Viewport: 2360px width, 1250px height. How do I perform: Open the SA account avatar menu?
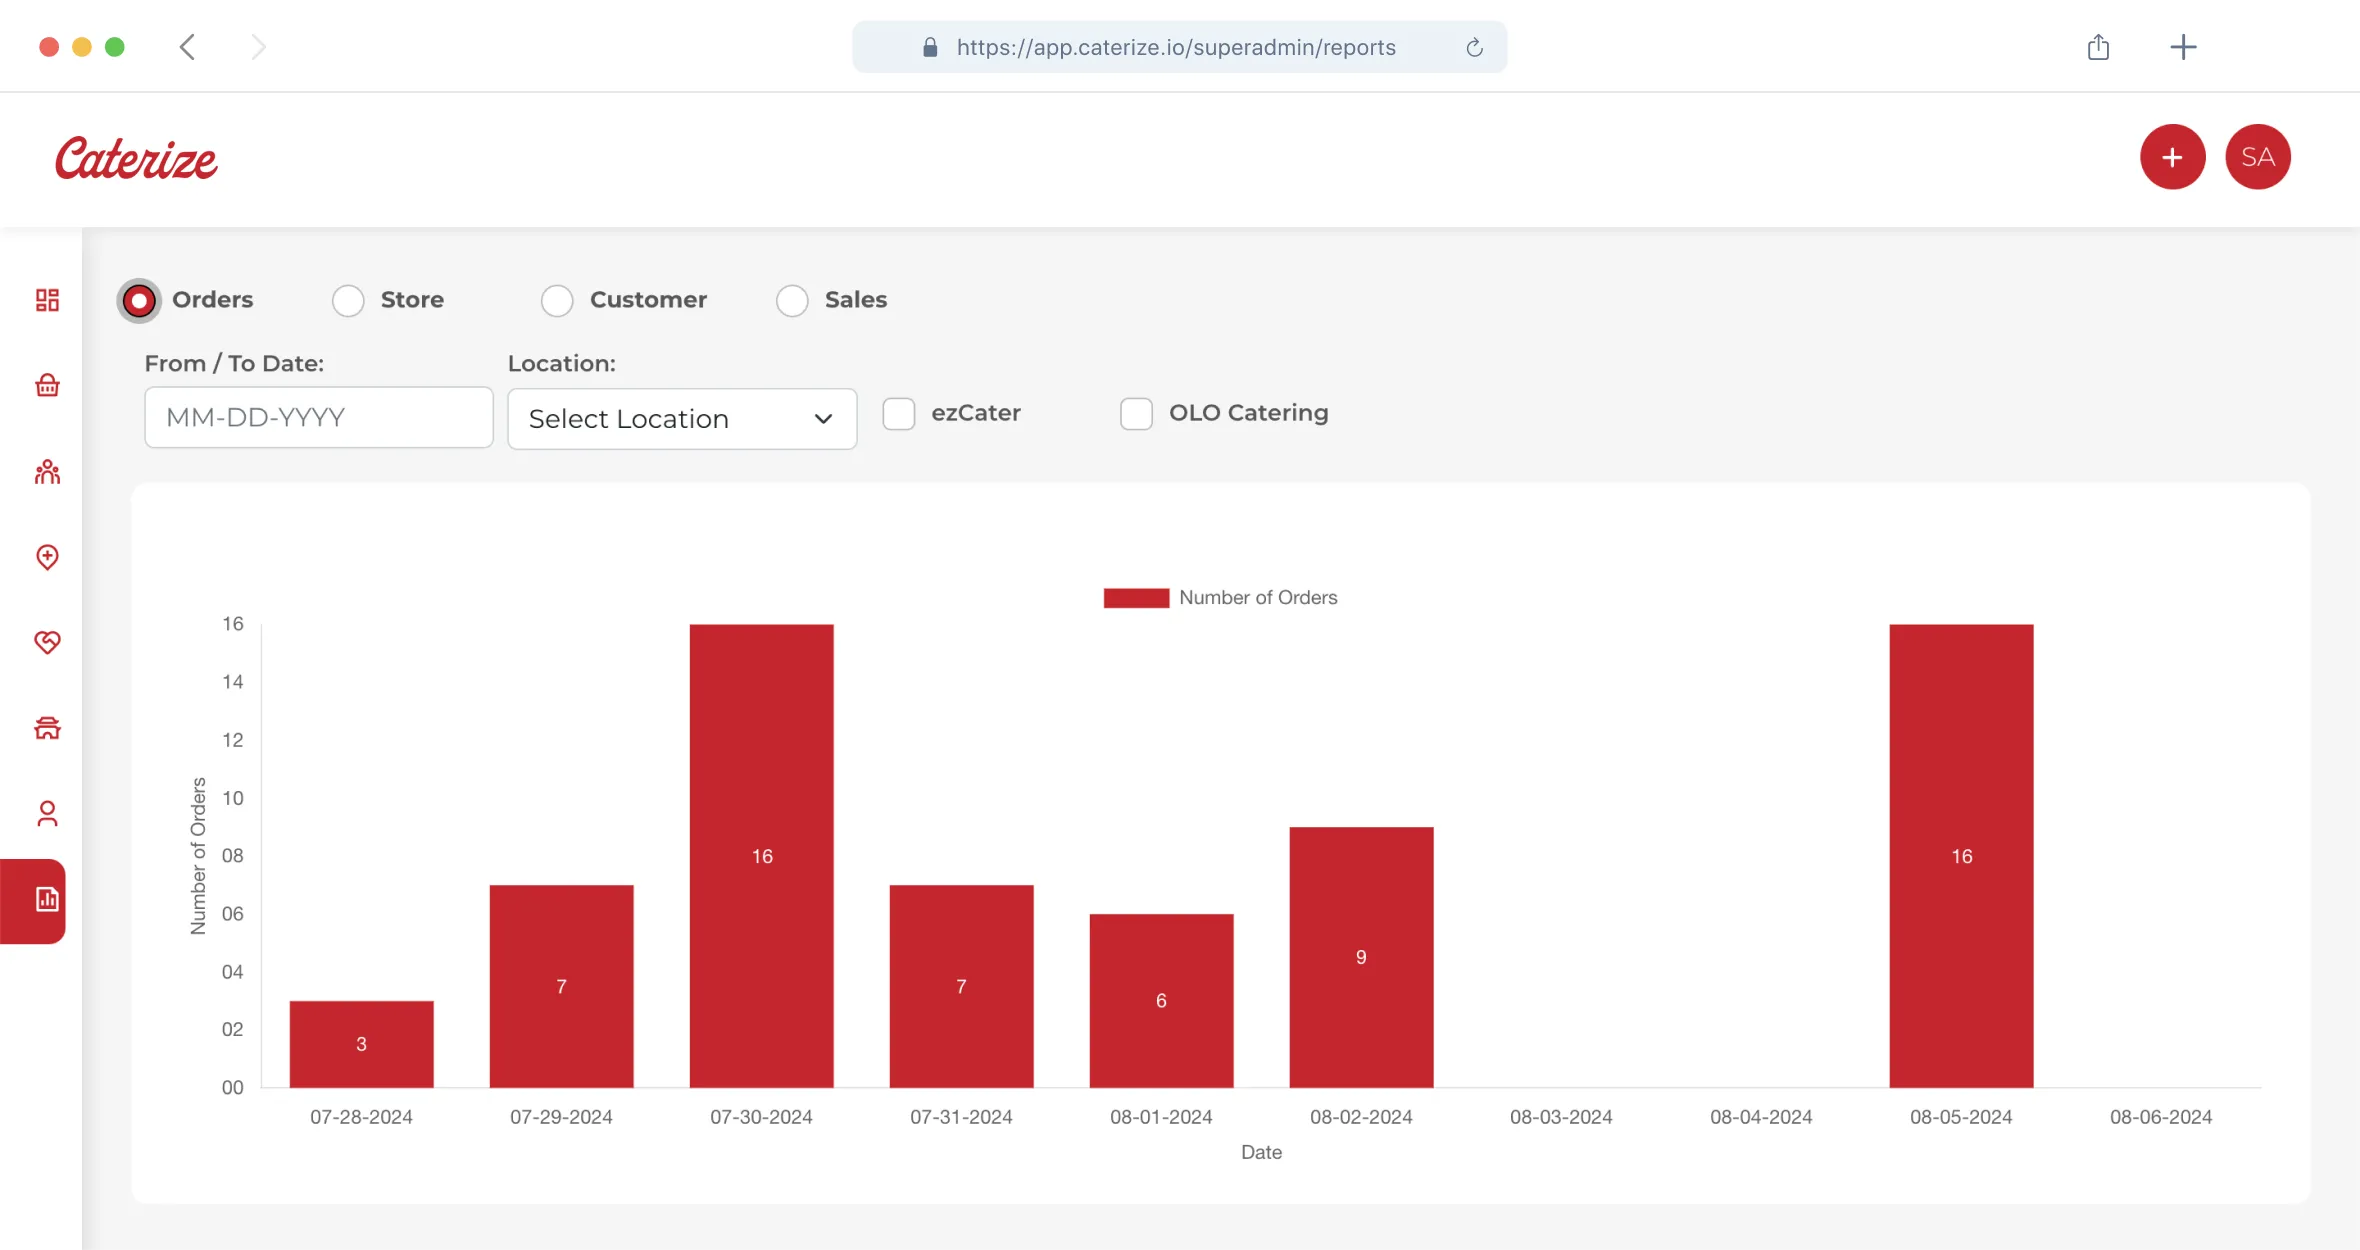click(x=2257, y=157)
